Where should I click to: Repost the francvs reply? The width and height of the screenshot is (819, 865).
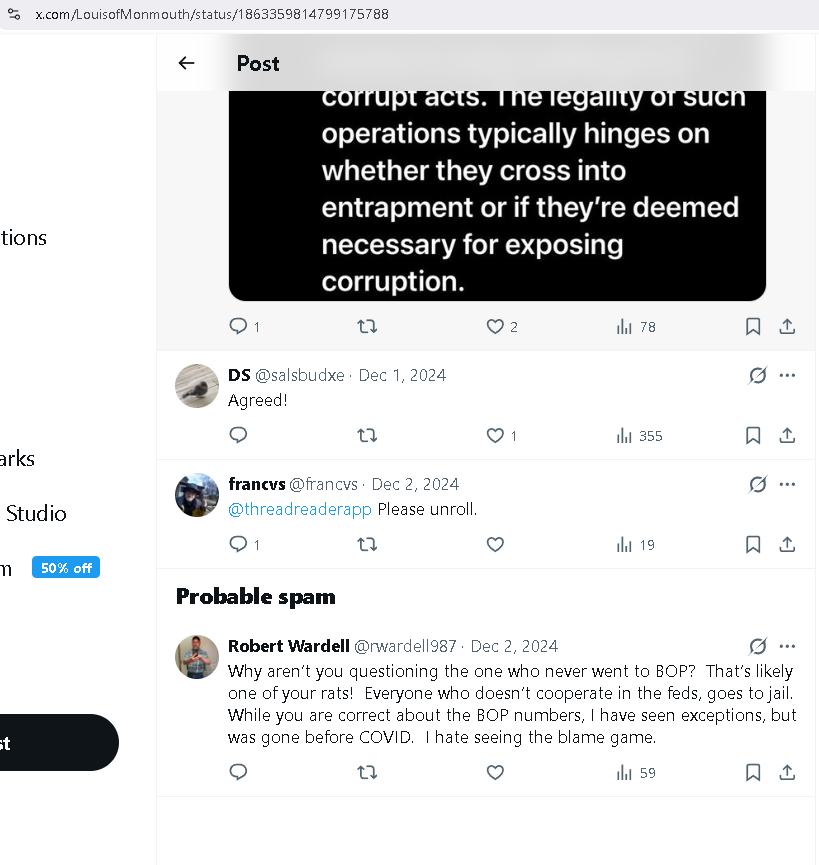(x=367, y=545)
